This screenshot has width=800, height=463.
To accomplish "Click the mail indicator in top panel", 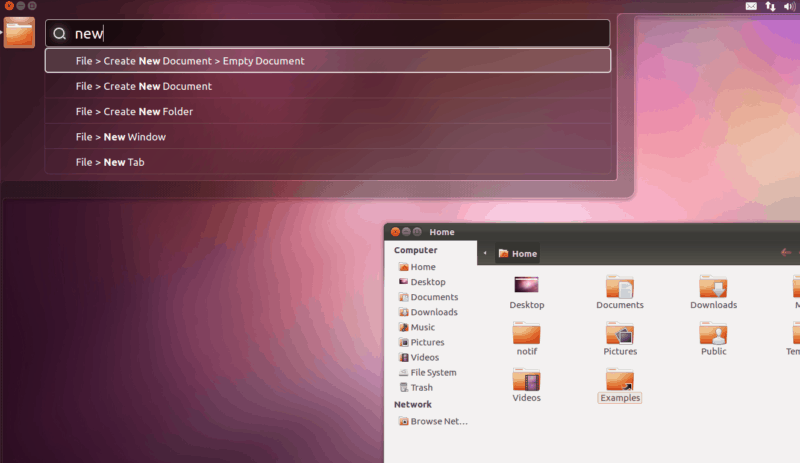I will [751, 6].
